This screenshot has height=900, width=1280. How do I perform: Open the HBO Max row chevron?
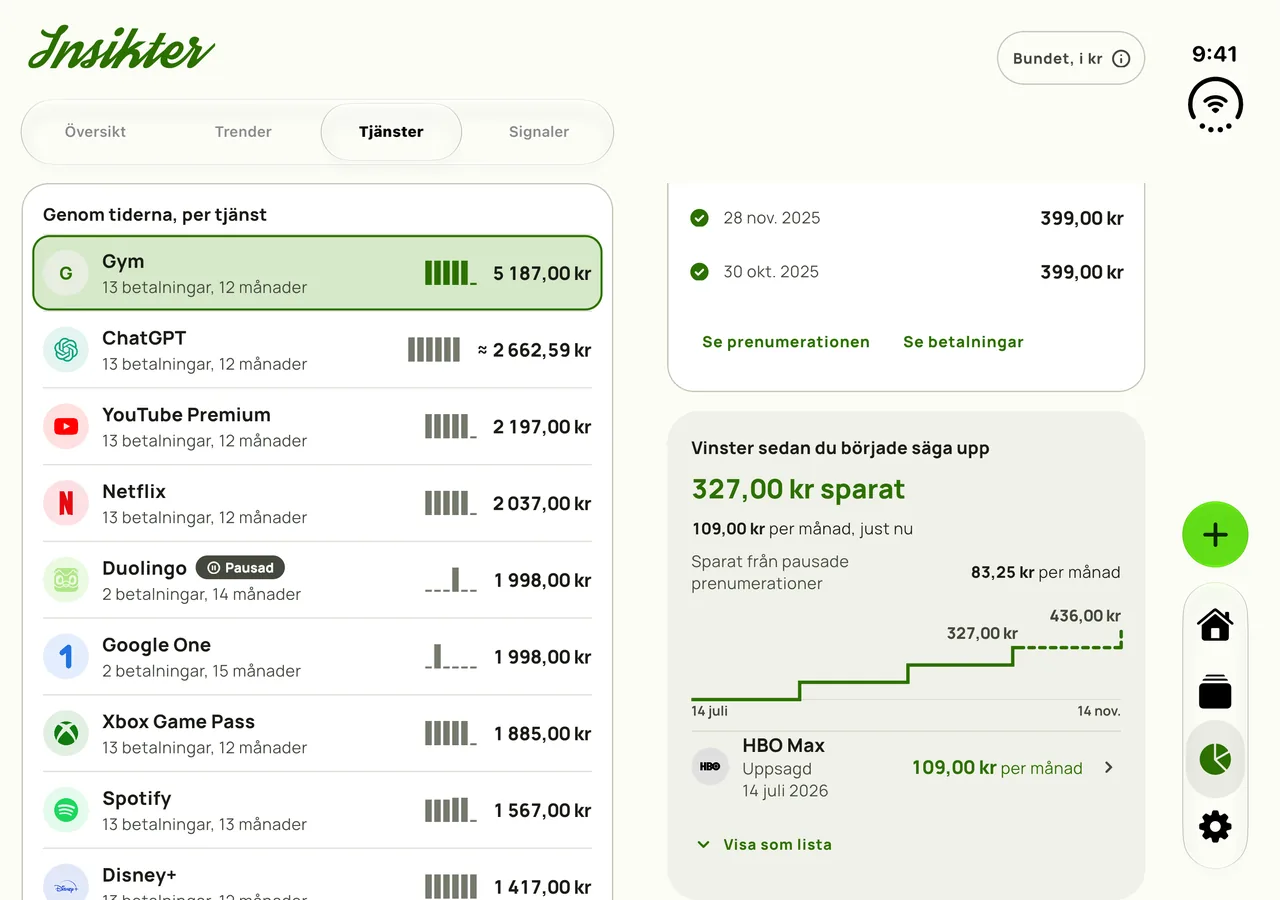click(1108, 768)
